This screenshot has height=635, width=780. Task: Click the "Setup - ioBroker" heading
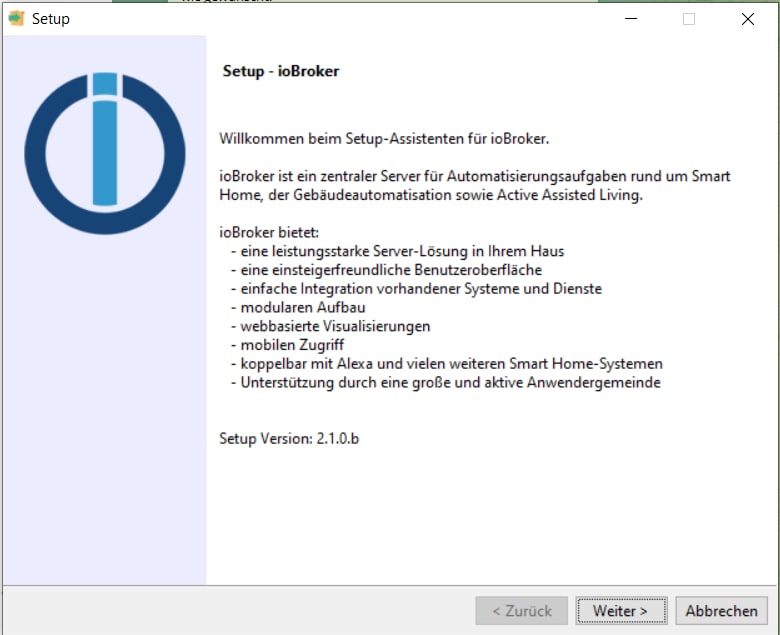coord(281,71)
